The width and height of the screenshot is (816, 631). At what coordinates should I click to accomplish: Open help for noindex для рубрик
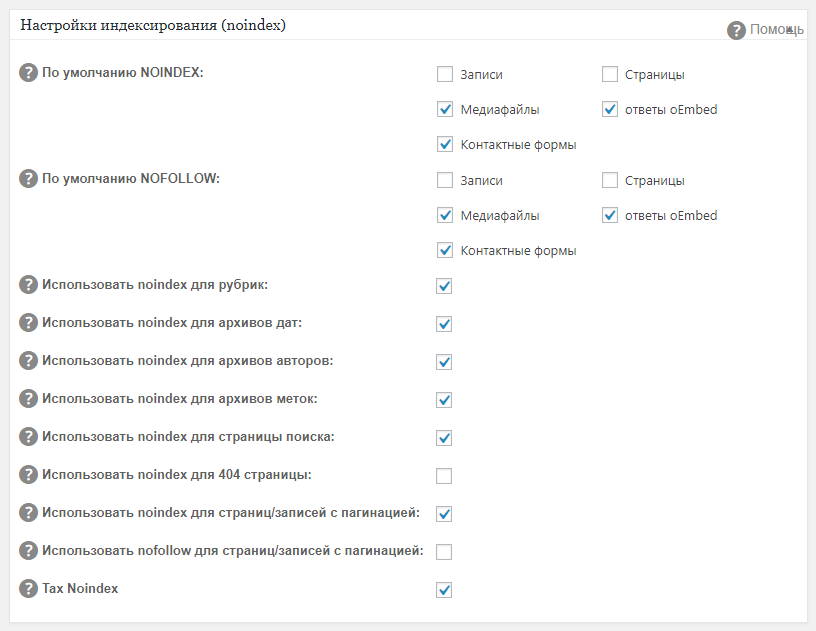pos(29,285)
